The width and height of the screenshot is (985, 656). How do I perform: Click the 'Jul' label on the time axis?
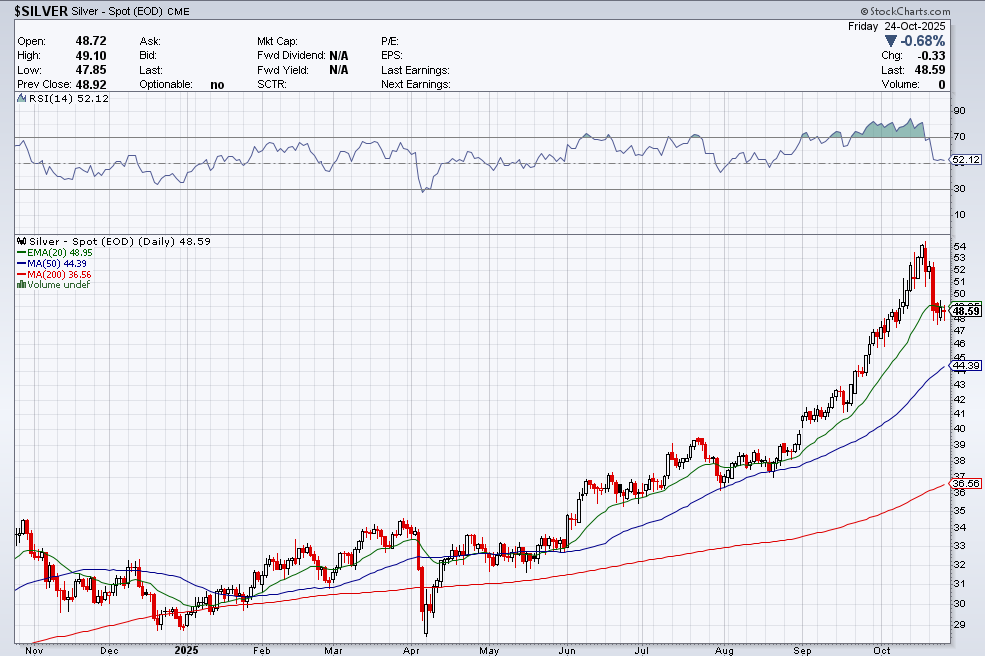tap(641, 650)
